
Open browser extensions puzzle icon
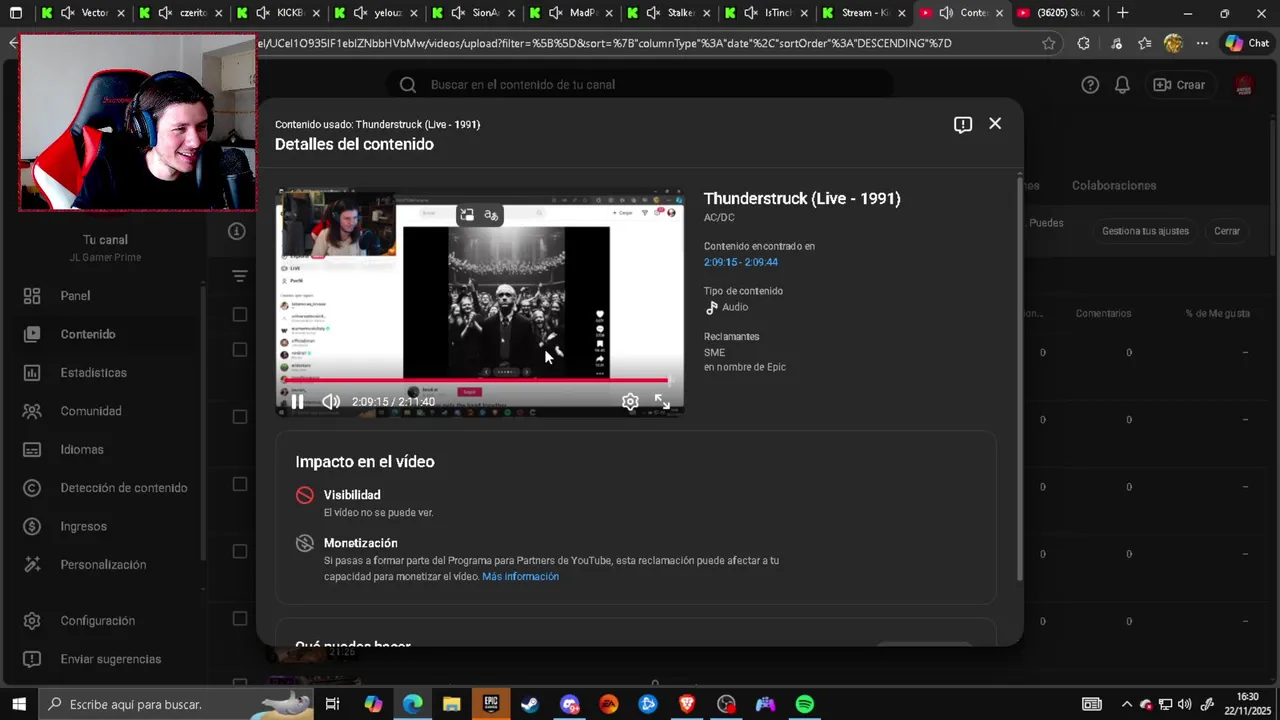[x=1083, y=43]
